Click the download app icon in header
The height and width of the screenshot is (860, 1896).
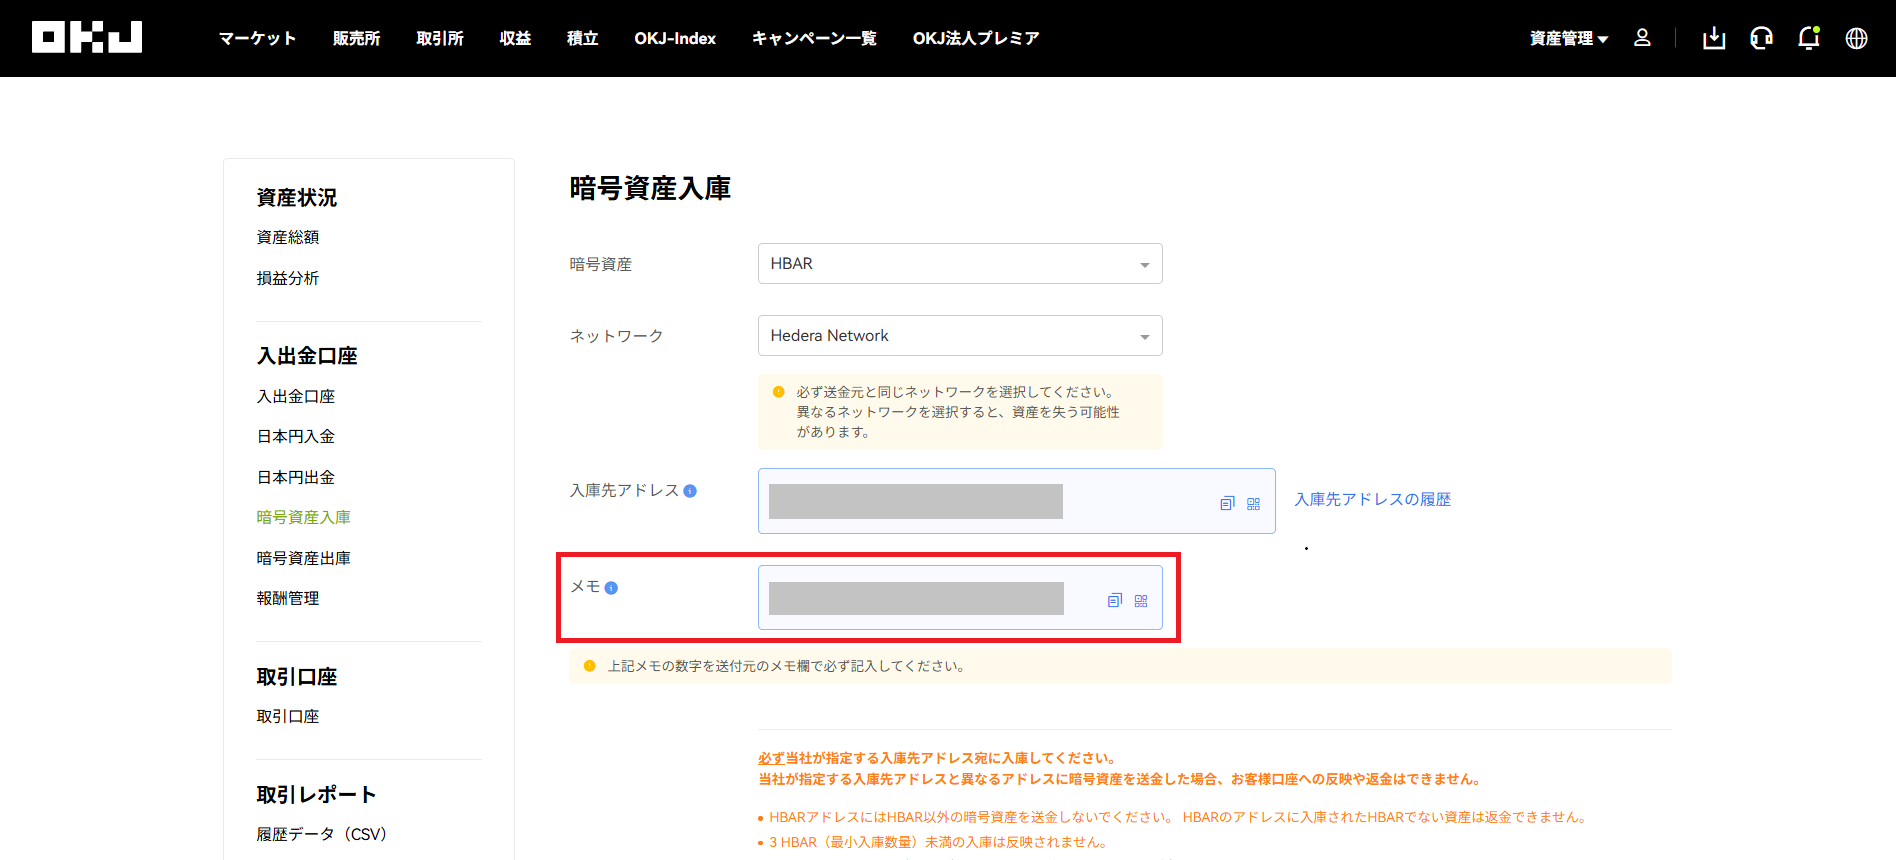point(1714,38)
